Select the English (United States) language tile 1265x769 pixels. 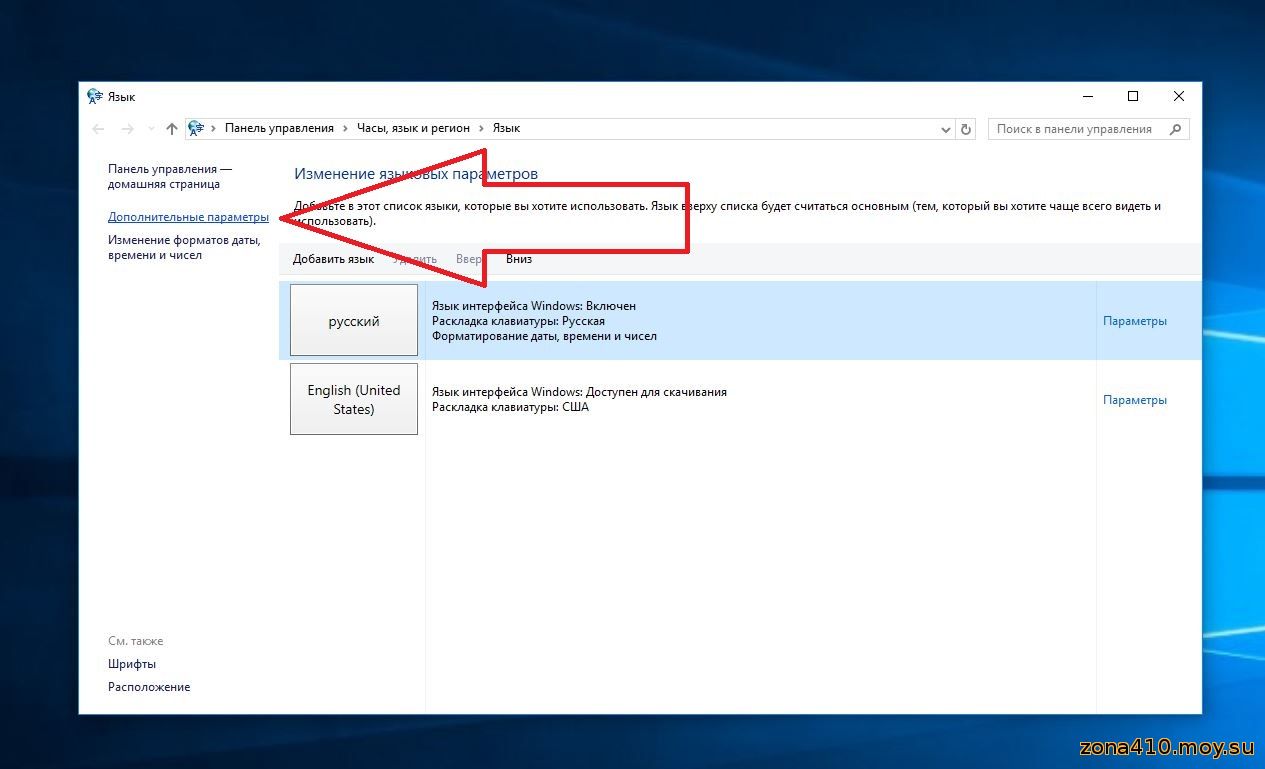click(x=353, y=399)
